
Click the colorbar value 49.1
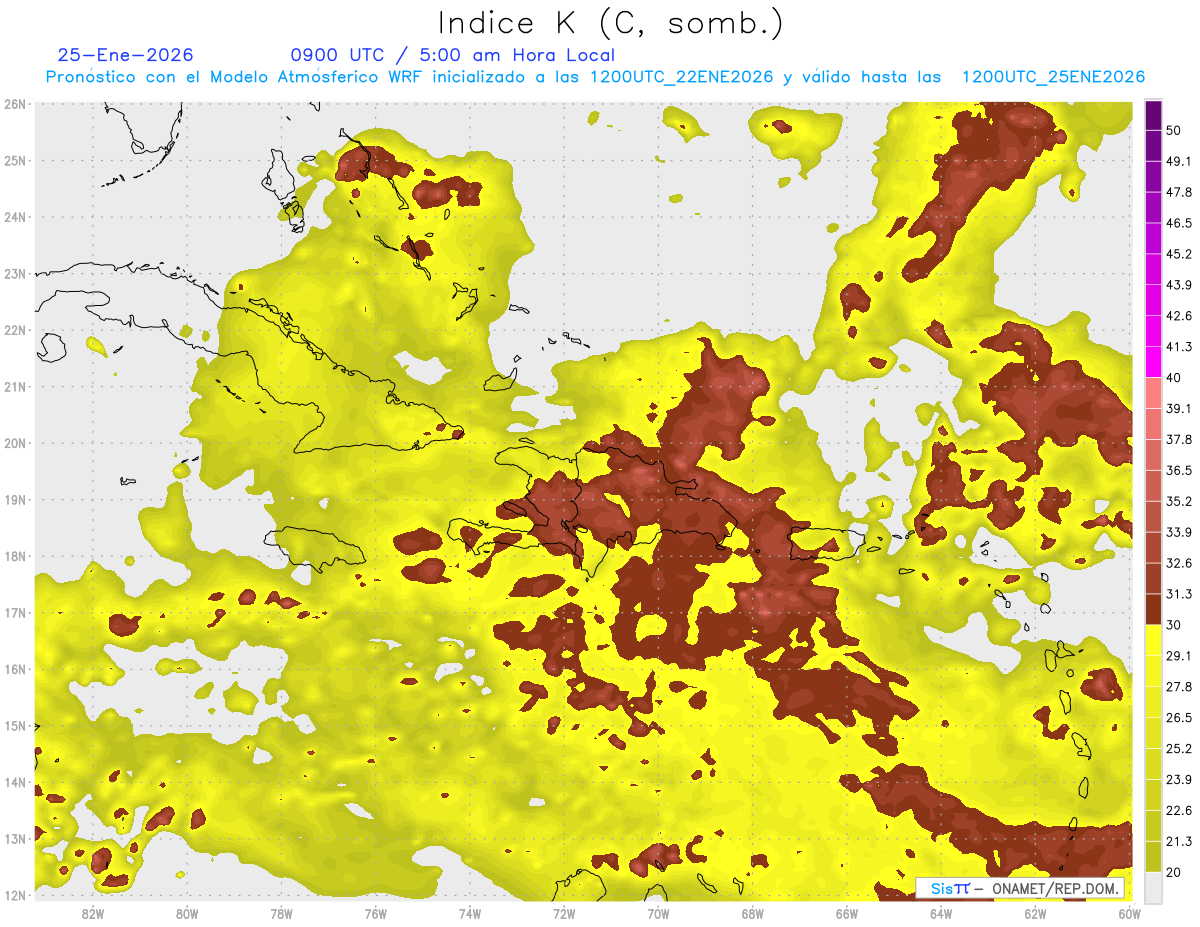point(1179,161)
